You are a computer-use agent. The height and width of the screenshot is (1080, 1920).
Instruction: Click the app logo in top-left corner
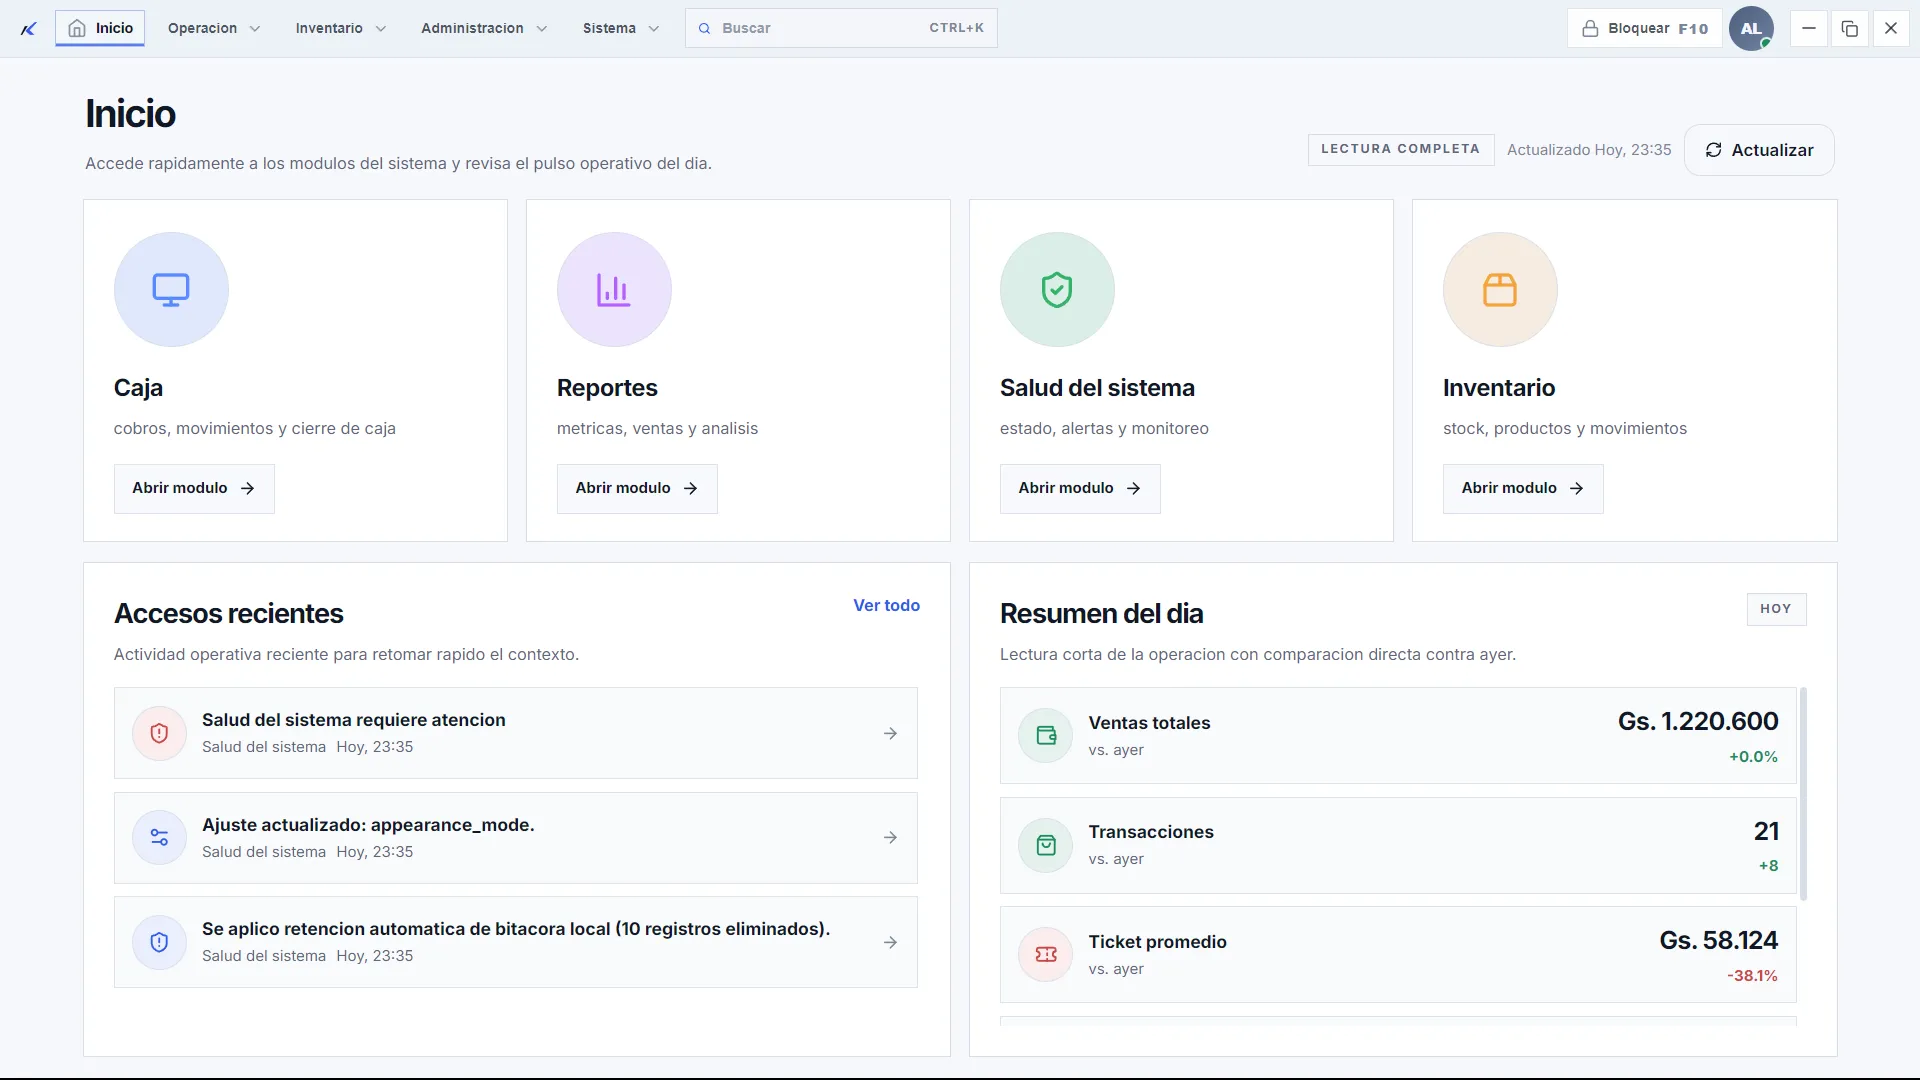28,29
